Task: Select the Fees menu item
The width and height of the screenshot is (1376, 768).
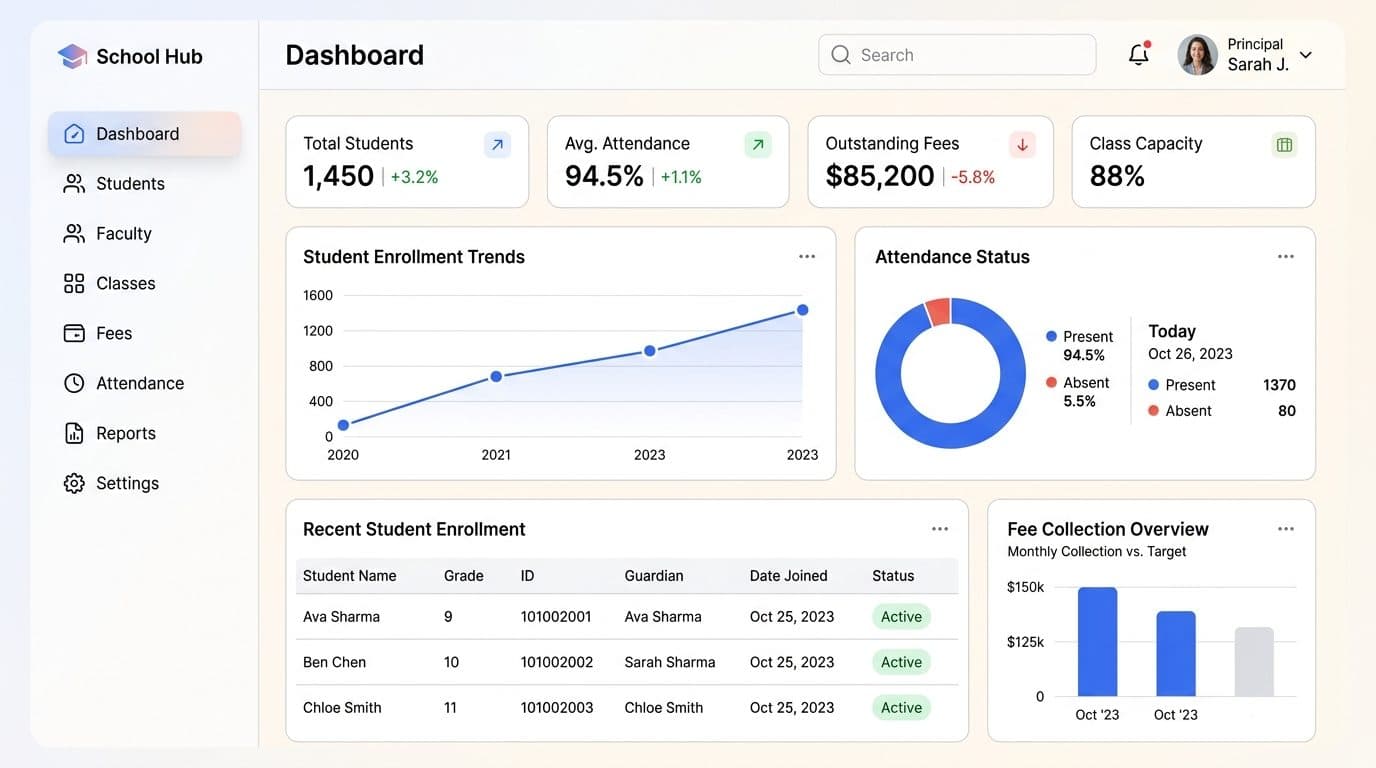Action: [x=144, y=334]
